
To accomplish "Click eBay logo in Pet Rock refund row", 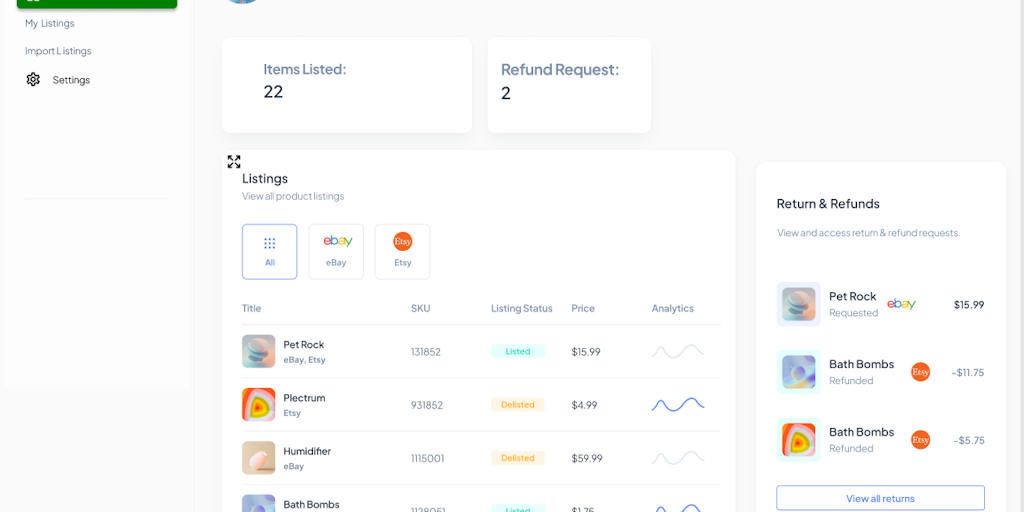I will [x=901, y=304].
